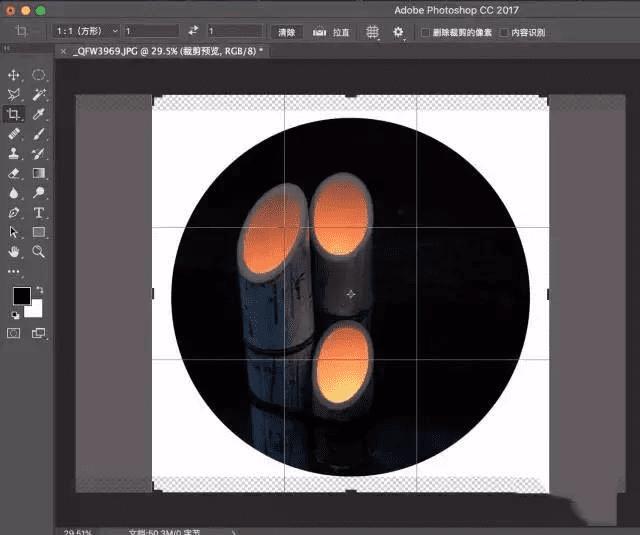Screen dimensions: 640x535
Task: Open the black foreground color swatch
Action: [x=21, y=296]
